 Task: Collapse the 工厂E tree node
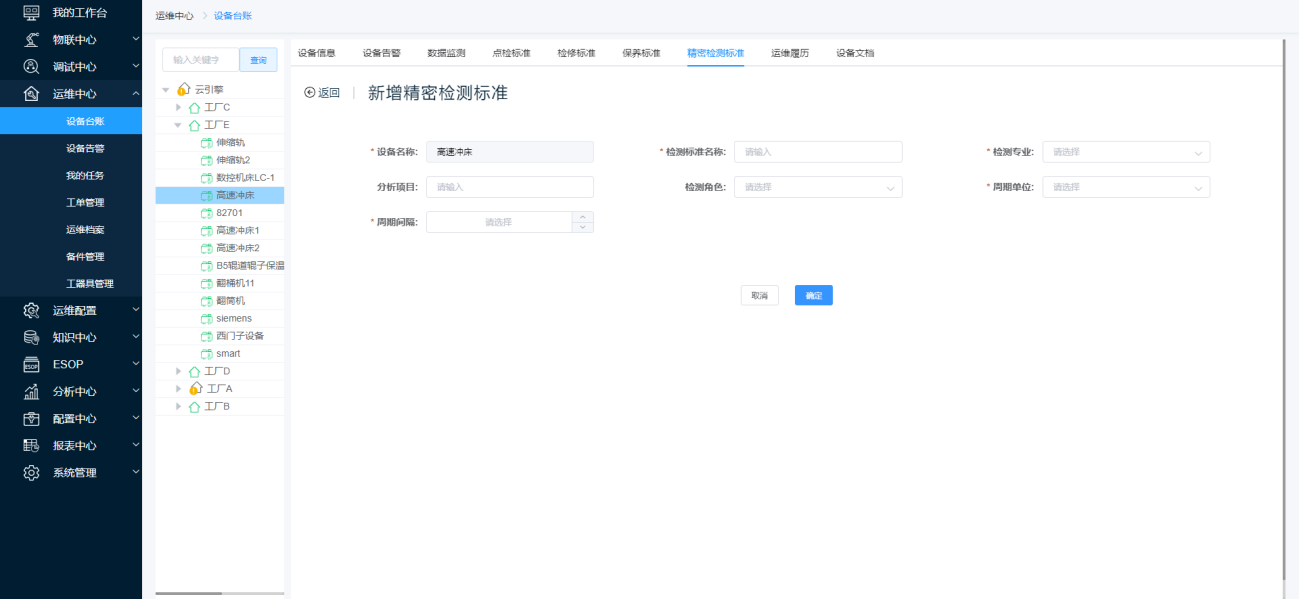(x=179, y=125)
